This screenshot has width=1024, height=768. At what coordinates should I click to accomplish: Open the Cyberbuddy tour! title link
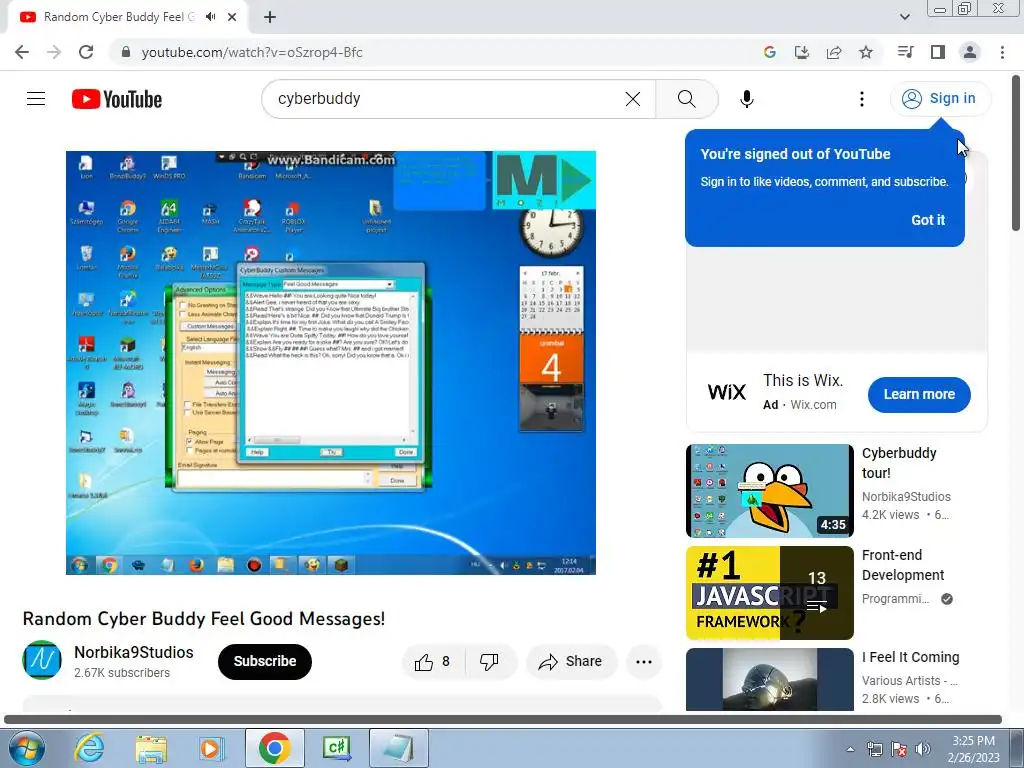click(899, 463)
